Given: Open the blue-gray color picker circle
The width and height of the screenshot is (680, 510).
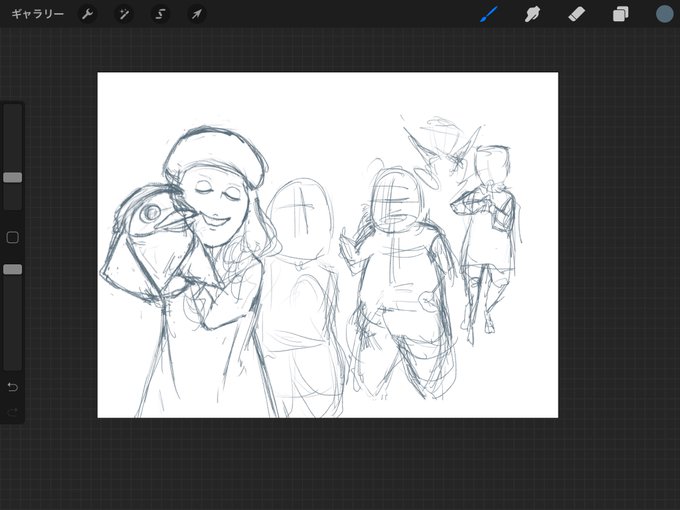Looking at the screenshot, I should (x=664, y=14).
